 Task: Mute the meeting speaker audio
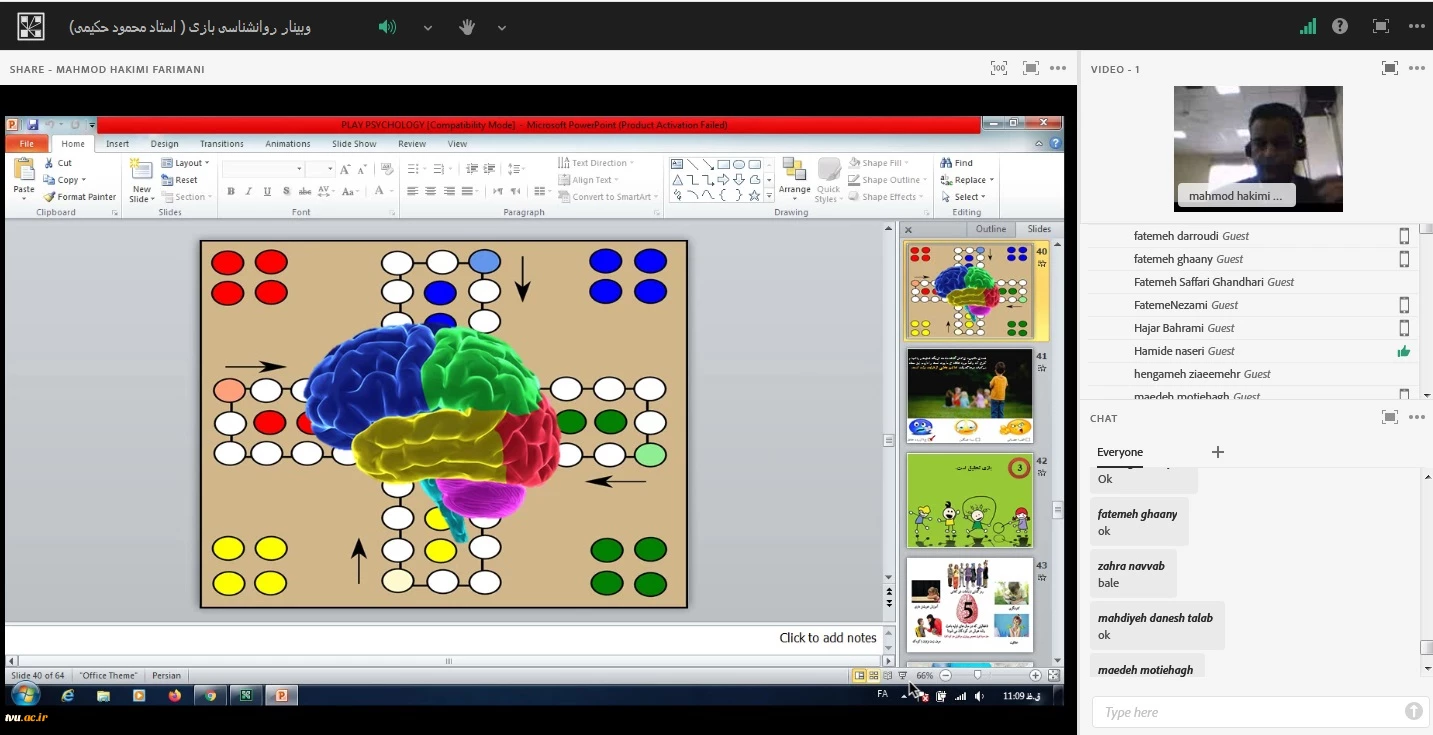click(387, 27)
